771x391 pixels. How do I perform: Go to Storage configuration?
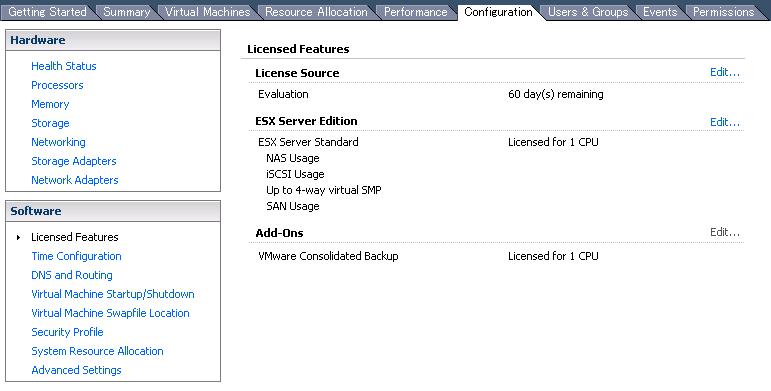(x=50, y=123)
